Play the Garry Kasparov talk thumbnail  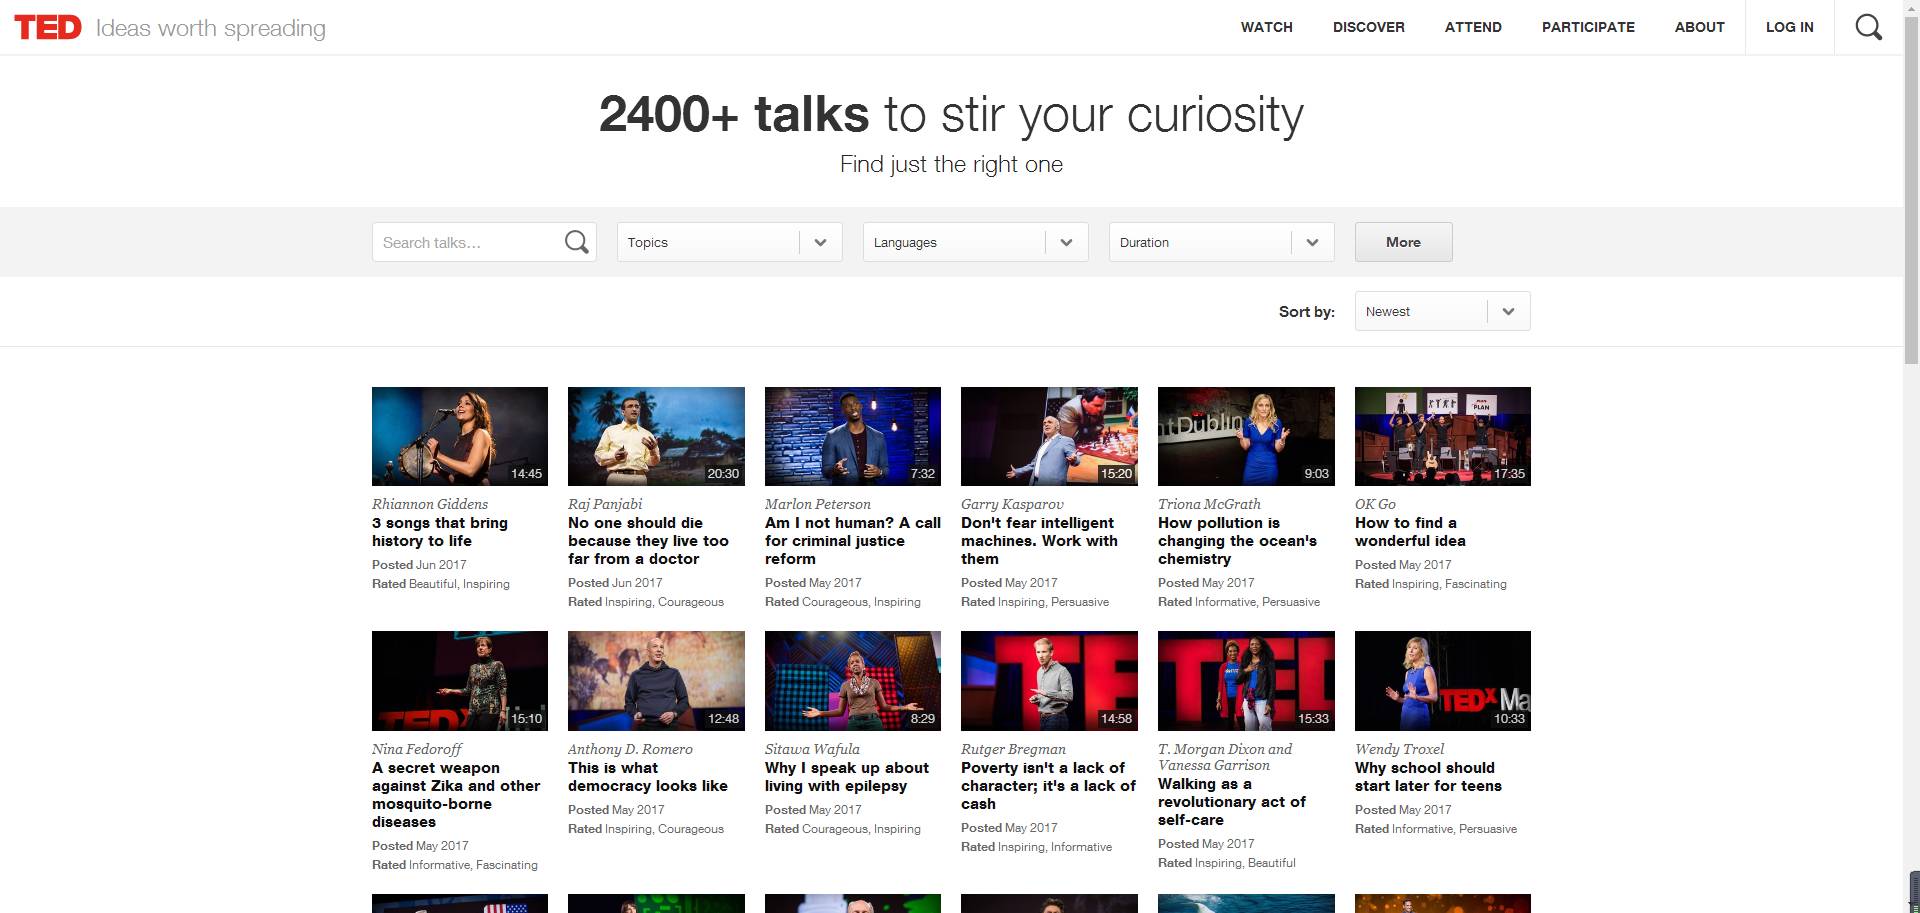pos(1049,436)
